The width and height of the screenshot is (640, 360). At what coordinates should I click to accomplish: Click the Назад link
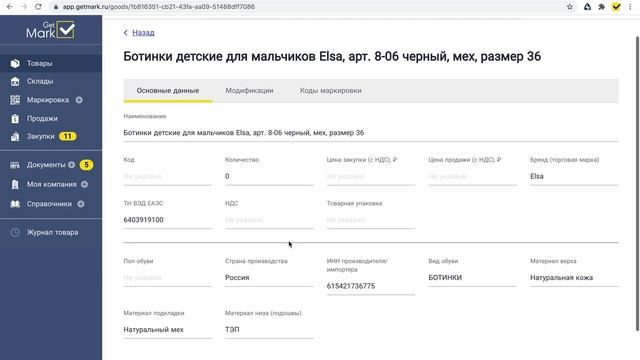(x=143, y=33)
